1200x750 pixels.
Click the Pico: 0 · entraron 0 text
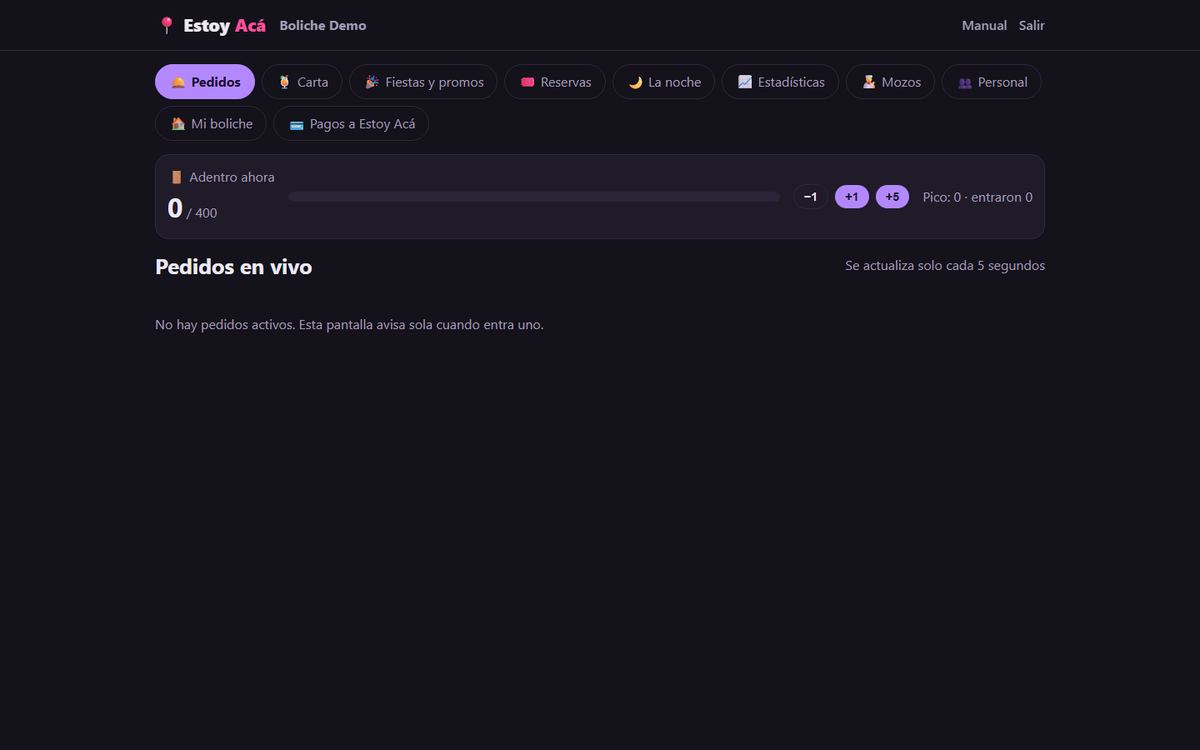point(977,197)
